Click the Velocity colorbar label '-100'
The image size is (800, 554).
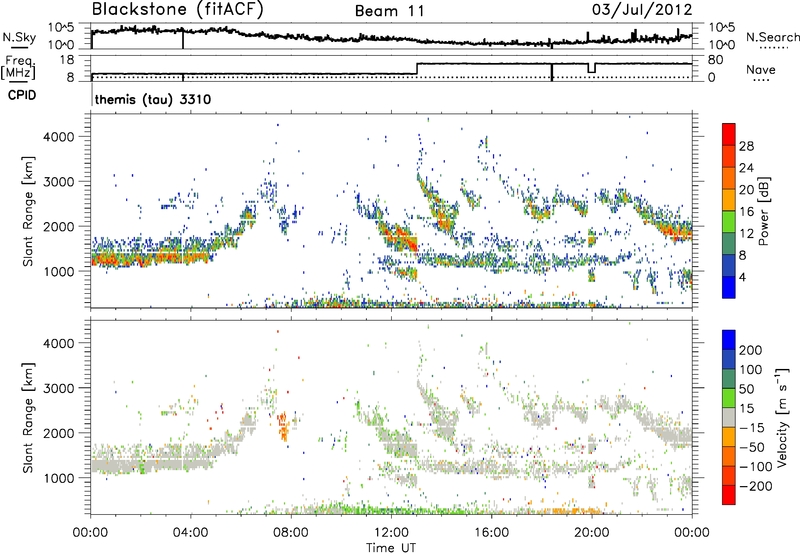pos(756,467)
